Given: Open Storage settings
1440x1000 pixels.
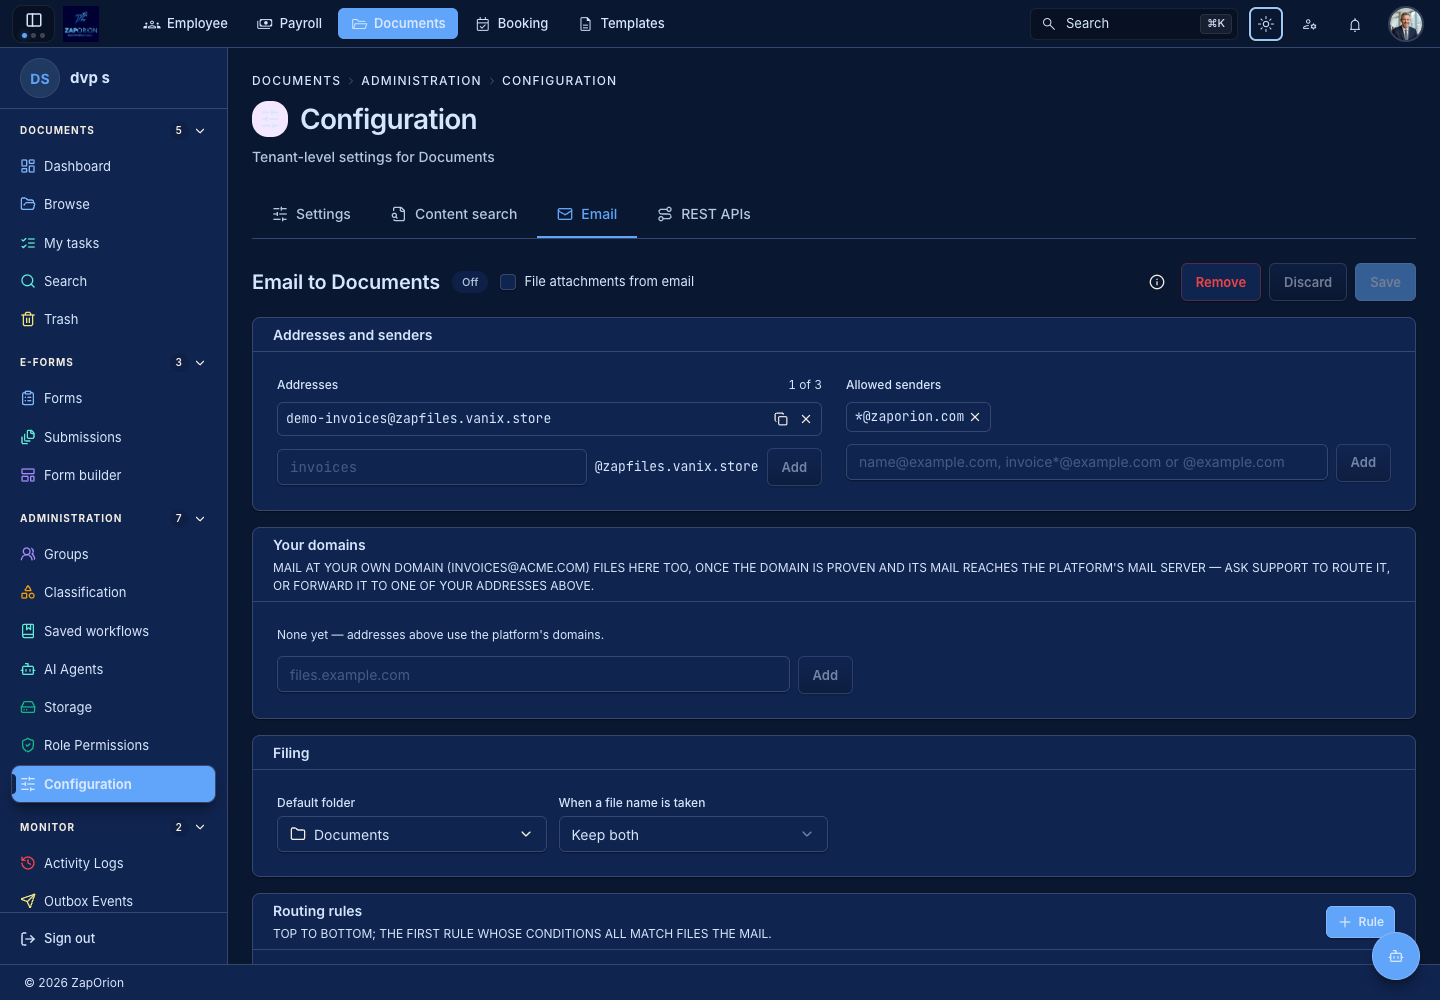Looking at the screenshot, I should 113,707.
